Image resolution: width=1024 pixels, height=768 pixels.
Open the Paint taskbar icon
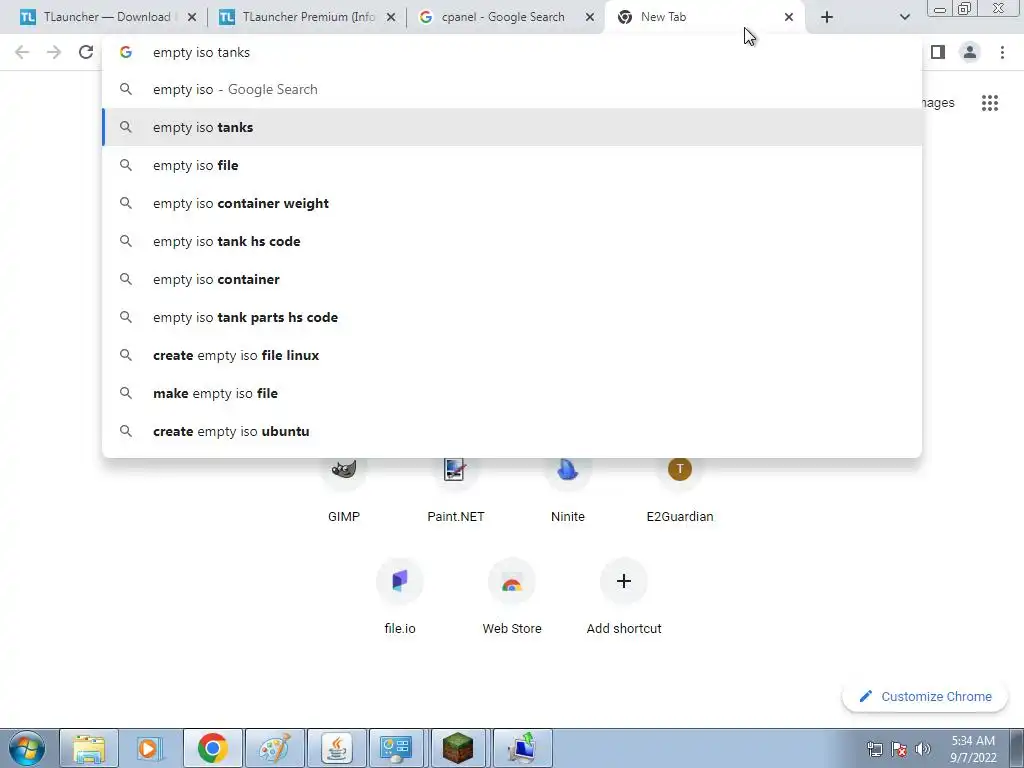click(x=274, y=748)
